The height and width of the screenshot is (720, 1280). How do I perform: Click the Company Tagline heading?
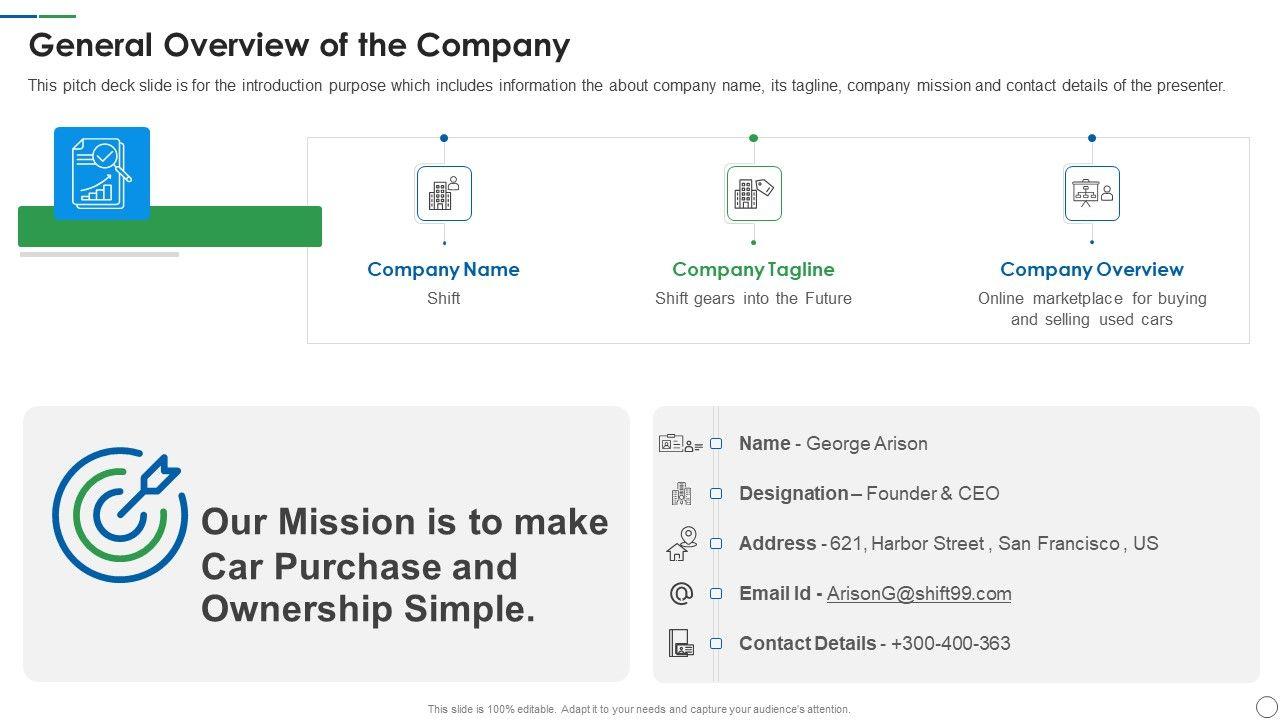753,269
